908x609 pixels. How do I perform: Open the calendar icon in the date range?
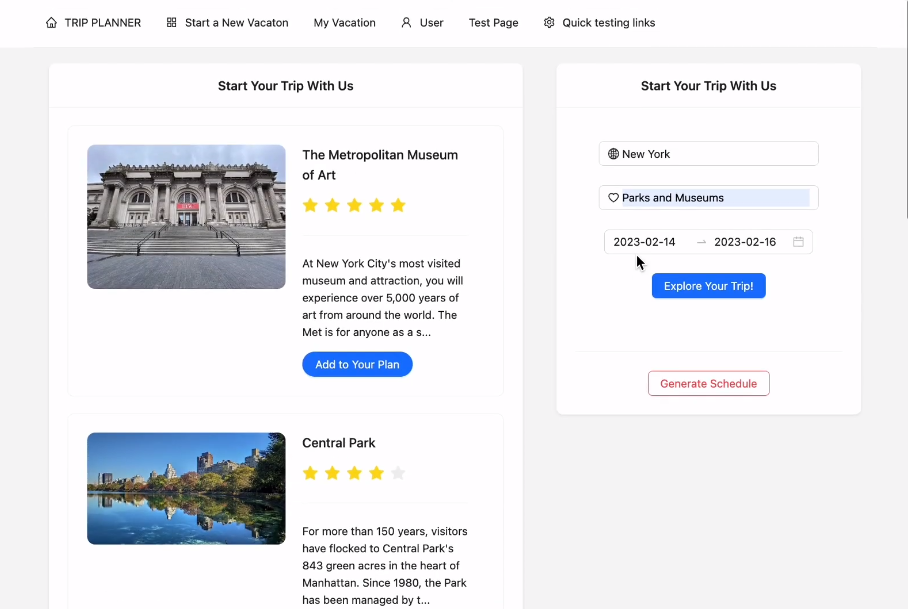click(798, 242)
